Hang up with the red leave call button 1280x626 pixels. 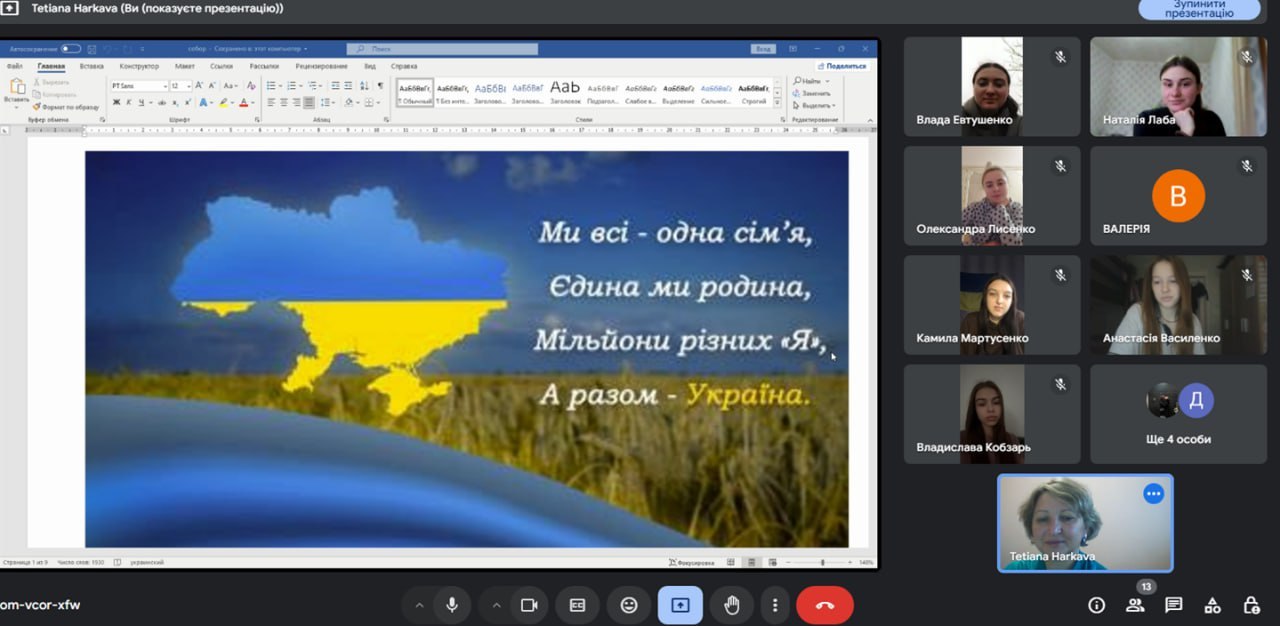click(825, 605)
